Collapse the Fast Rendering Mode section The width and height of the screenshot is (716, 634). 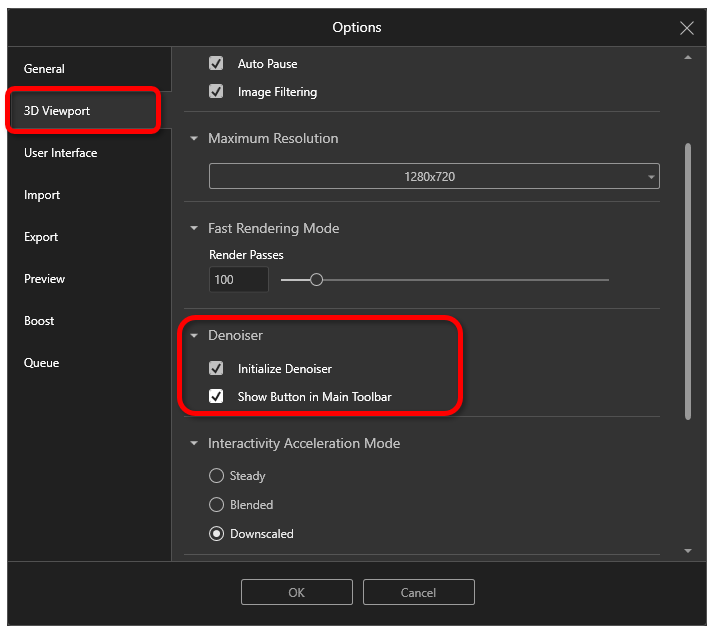coord(194,228)
